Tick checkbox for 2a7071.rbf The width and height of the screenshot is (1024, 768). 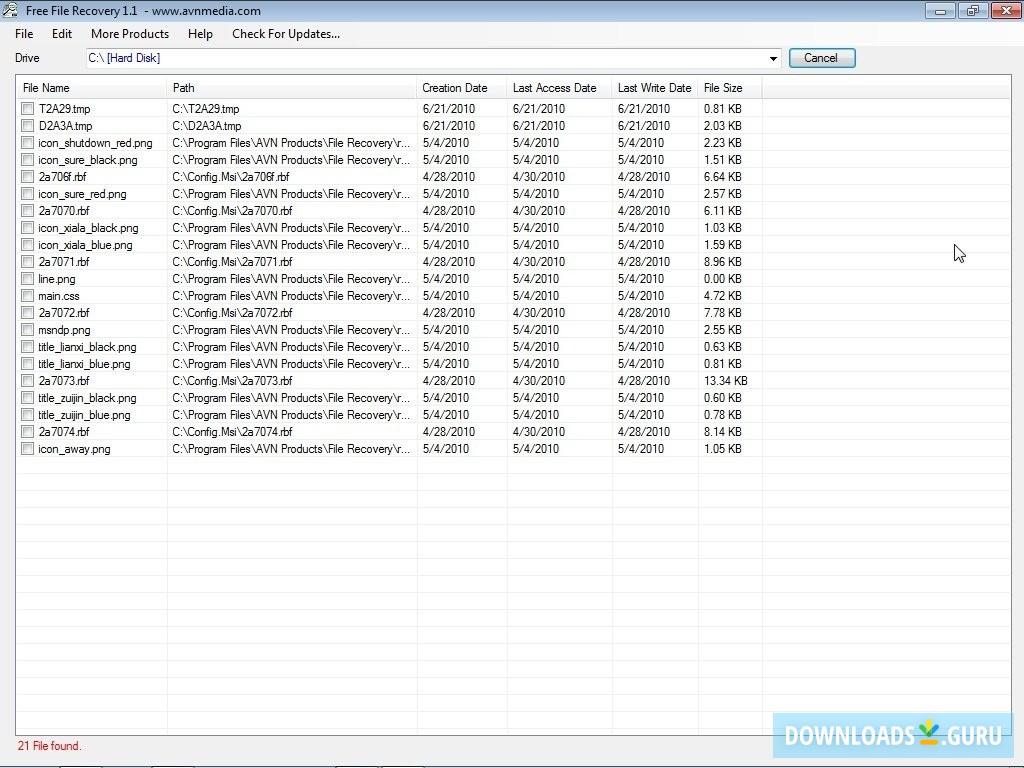(27, 261)
